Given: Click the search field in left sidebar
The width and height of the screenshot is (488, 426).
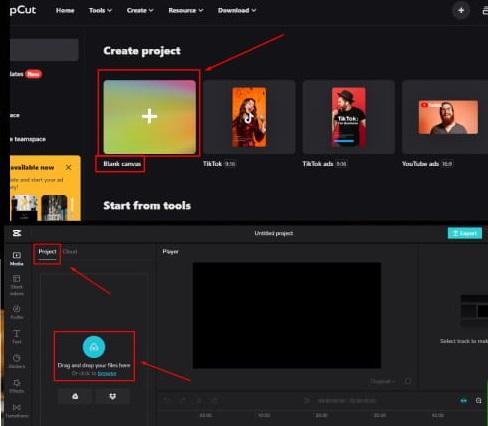Looking at the screenshot, I should click(44, 50).
